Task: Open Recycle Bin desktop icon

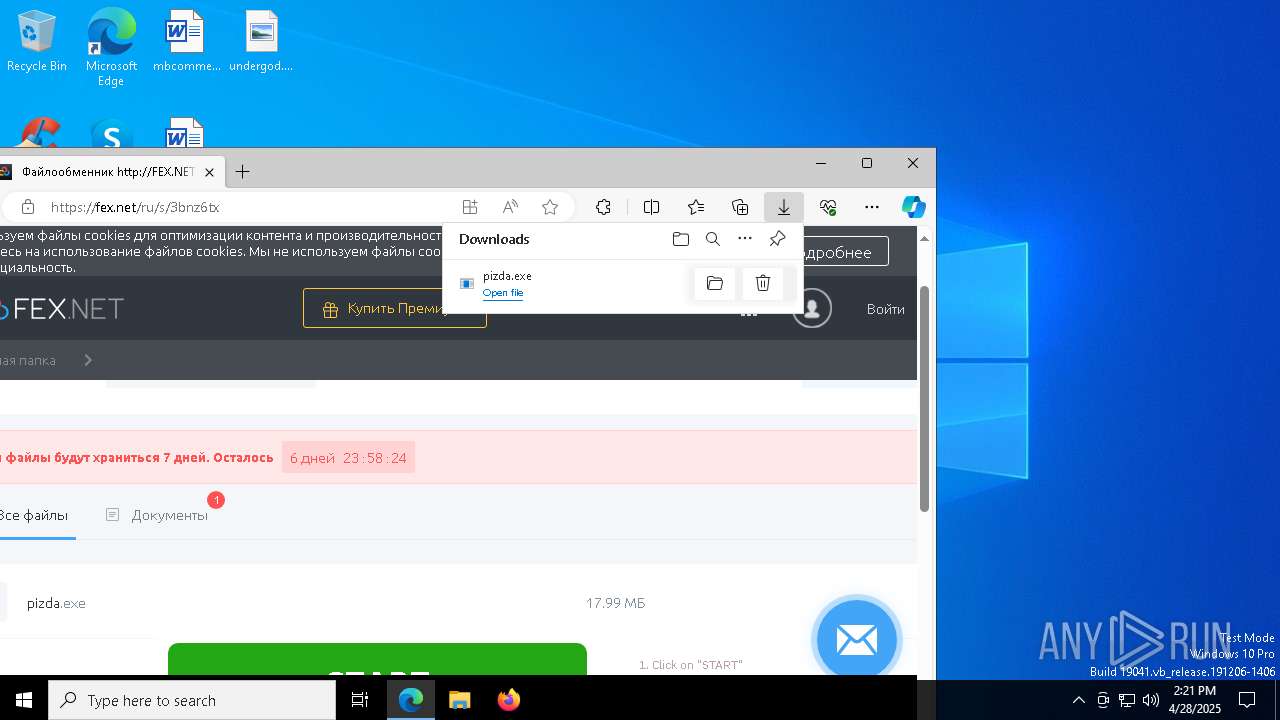Action: [x=37, y=42]
